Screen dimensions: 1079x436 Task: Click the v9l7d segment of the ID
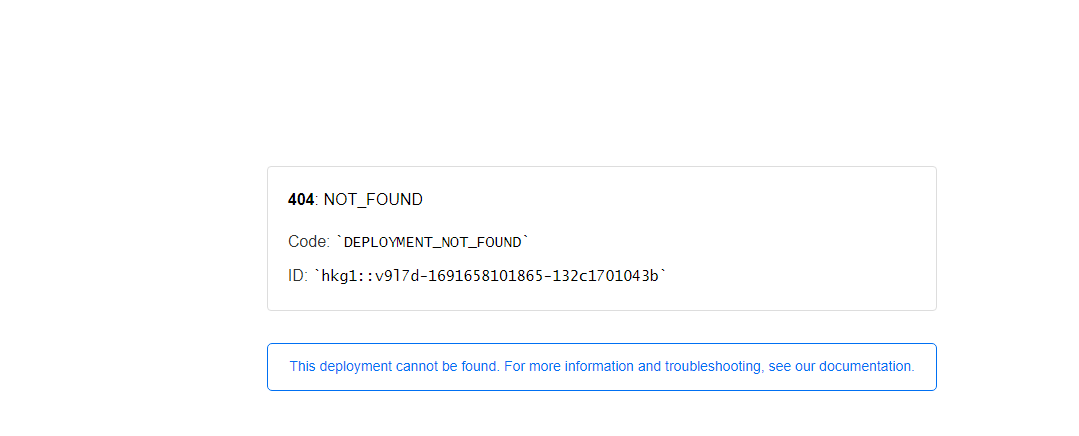[397, 276]
